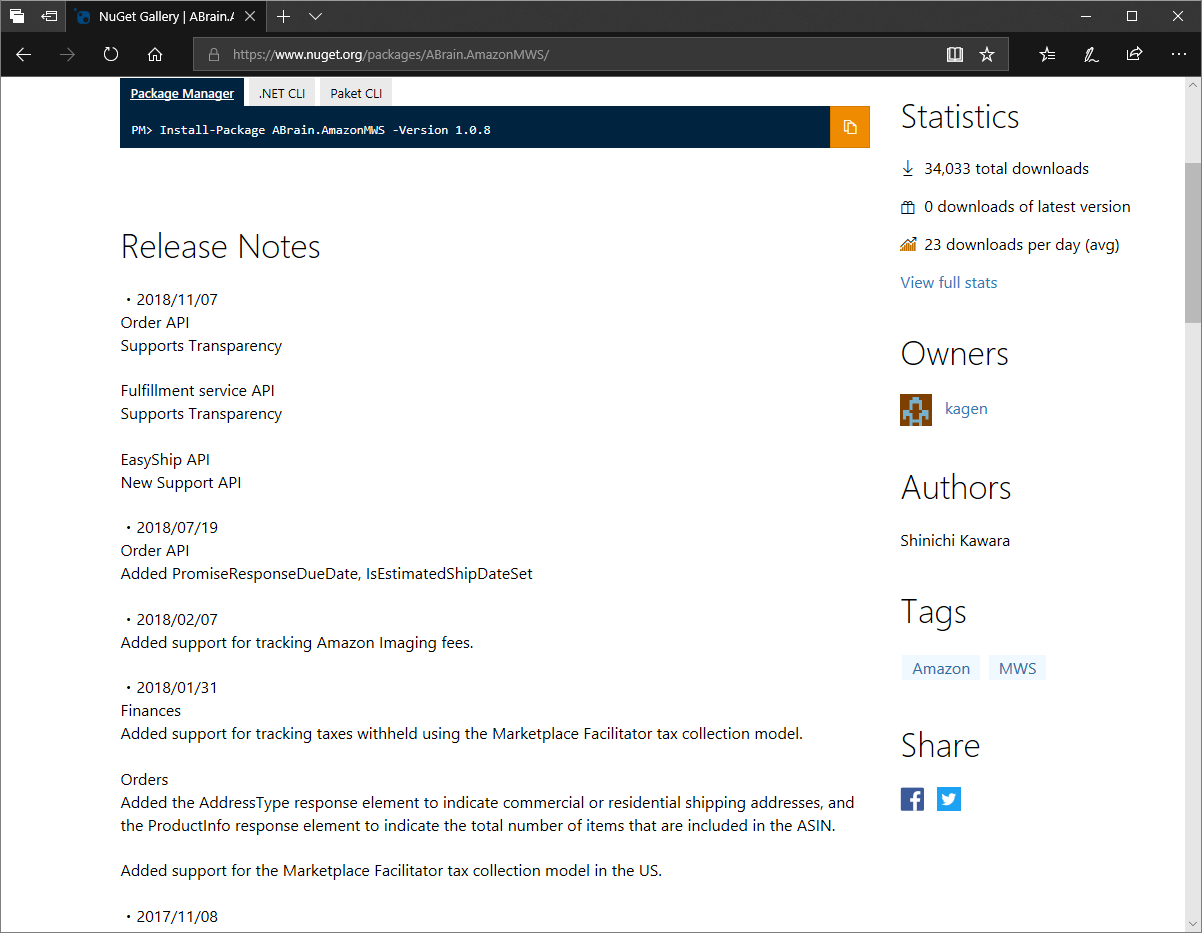Screen dimensions: 1202x933
Task: Switch to the Paket CLI tab
Action: point(356,93)
